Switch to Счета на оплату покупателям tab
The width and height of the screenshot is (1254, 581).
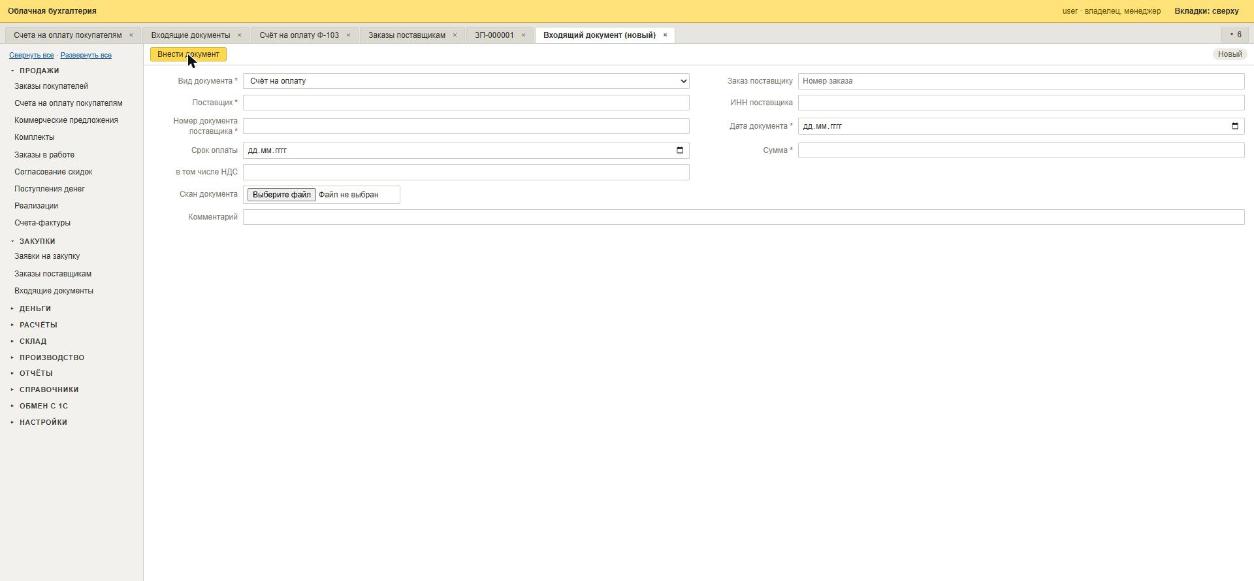click(x=67, y=35)
